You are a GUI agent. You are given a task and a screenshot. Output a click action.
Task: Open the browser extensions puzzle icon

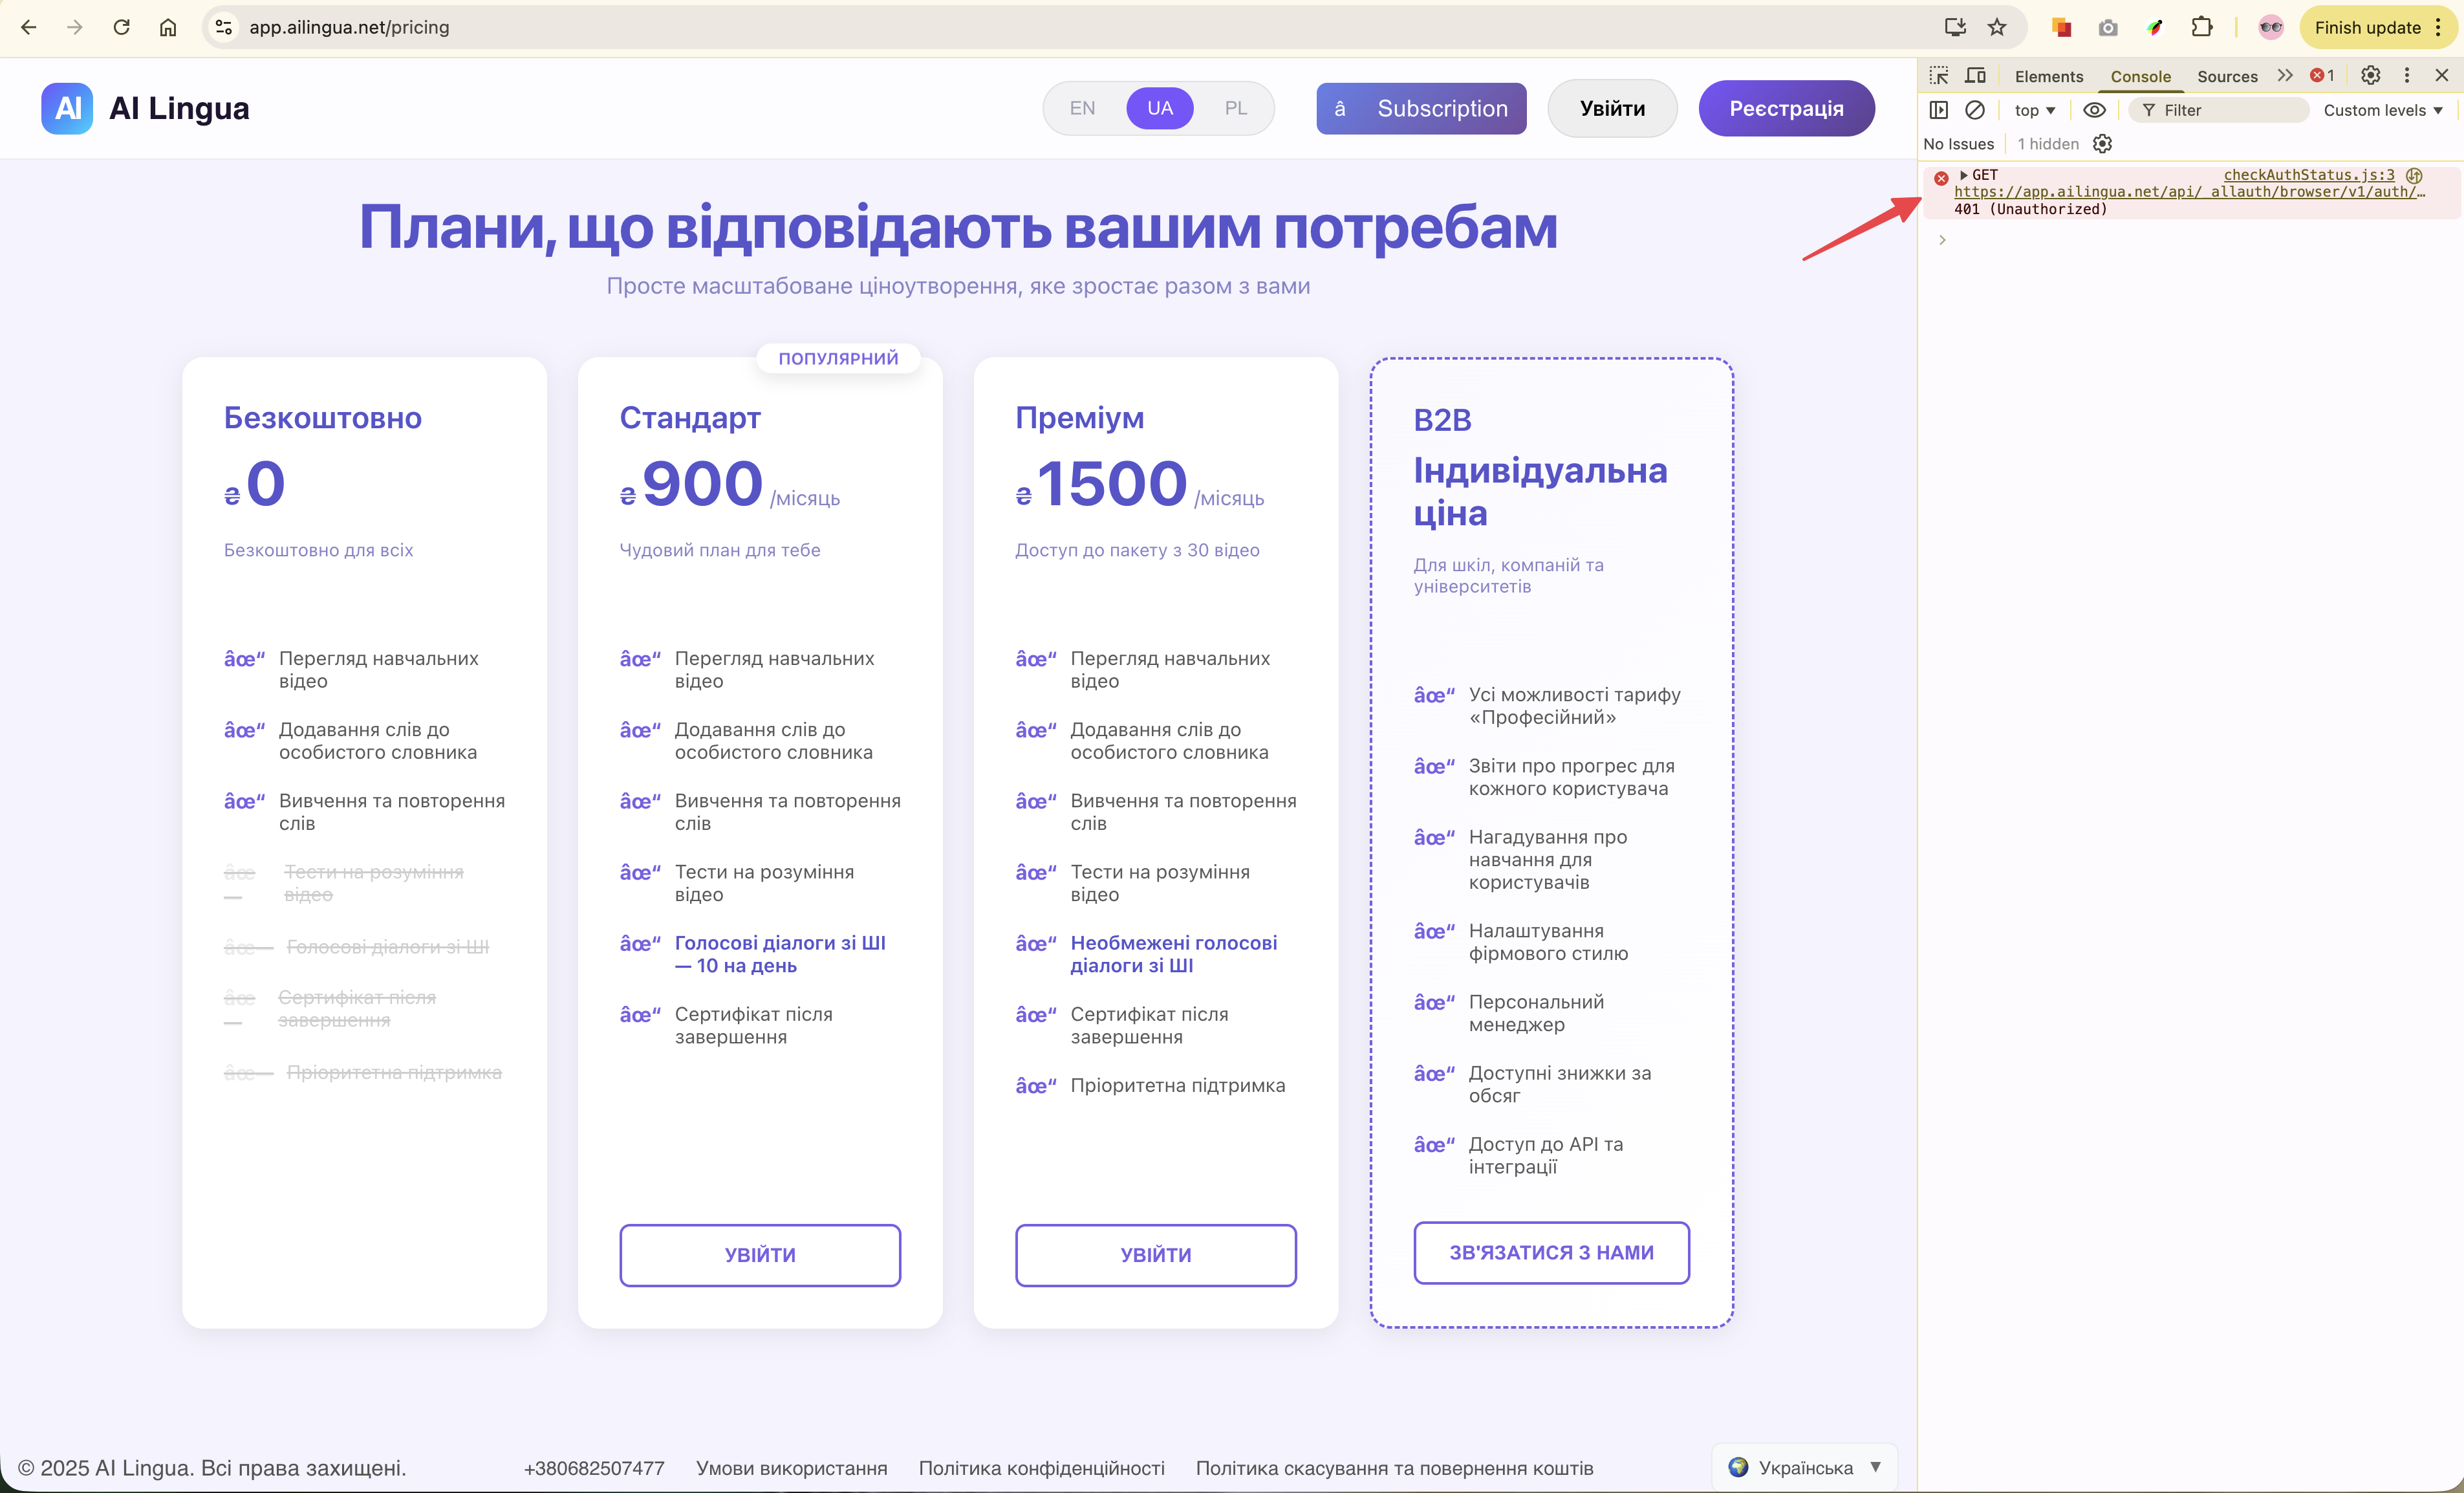pos(2201,27)
